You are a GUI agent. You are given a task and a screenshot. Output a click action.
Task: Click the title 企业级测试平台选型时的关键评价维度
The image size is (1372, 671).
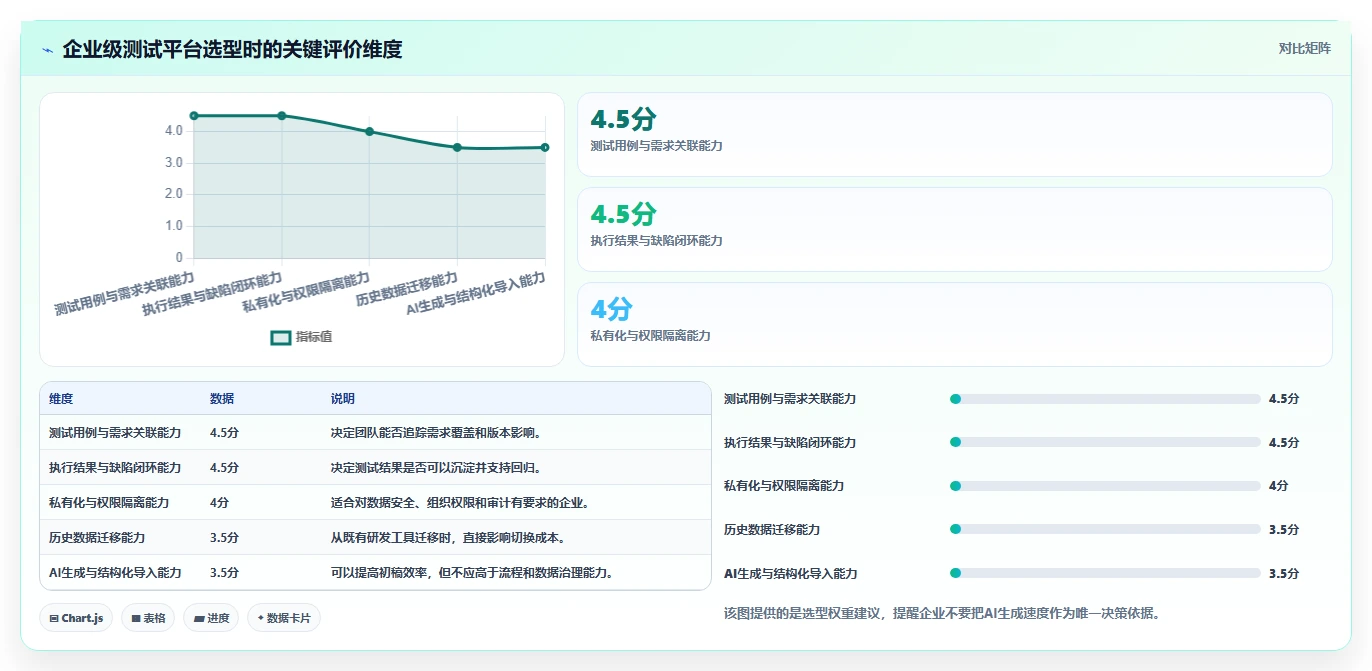pos(232,49)
